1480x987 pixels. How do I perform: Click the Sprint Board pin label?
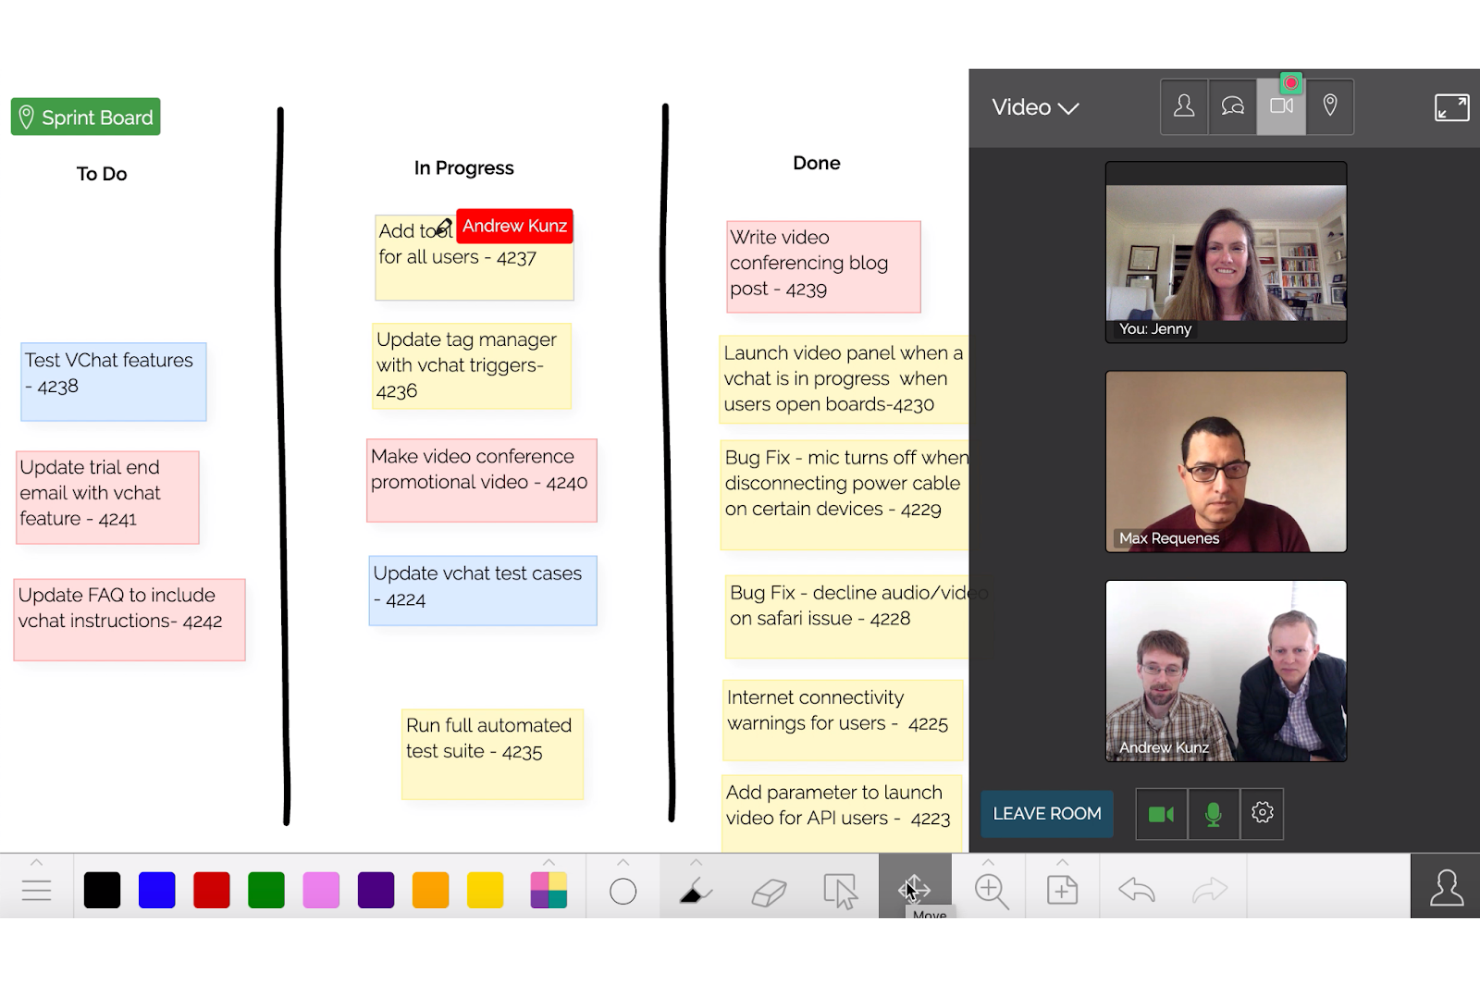86,117
